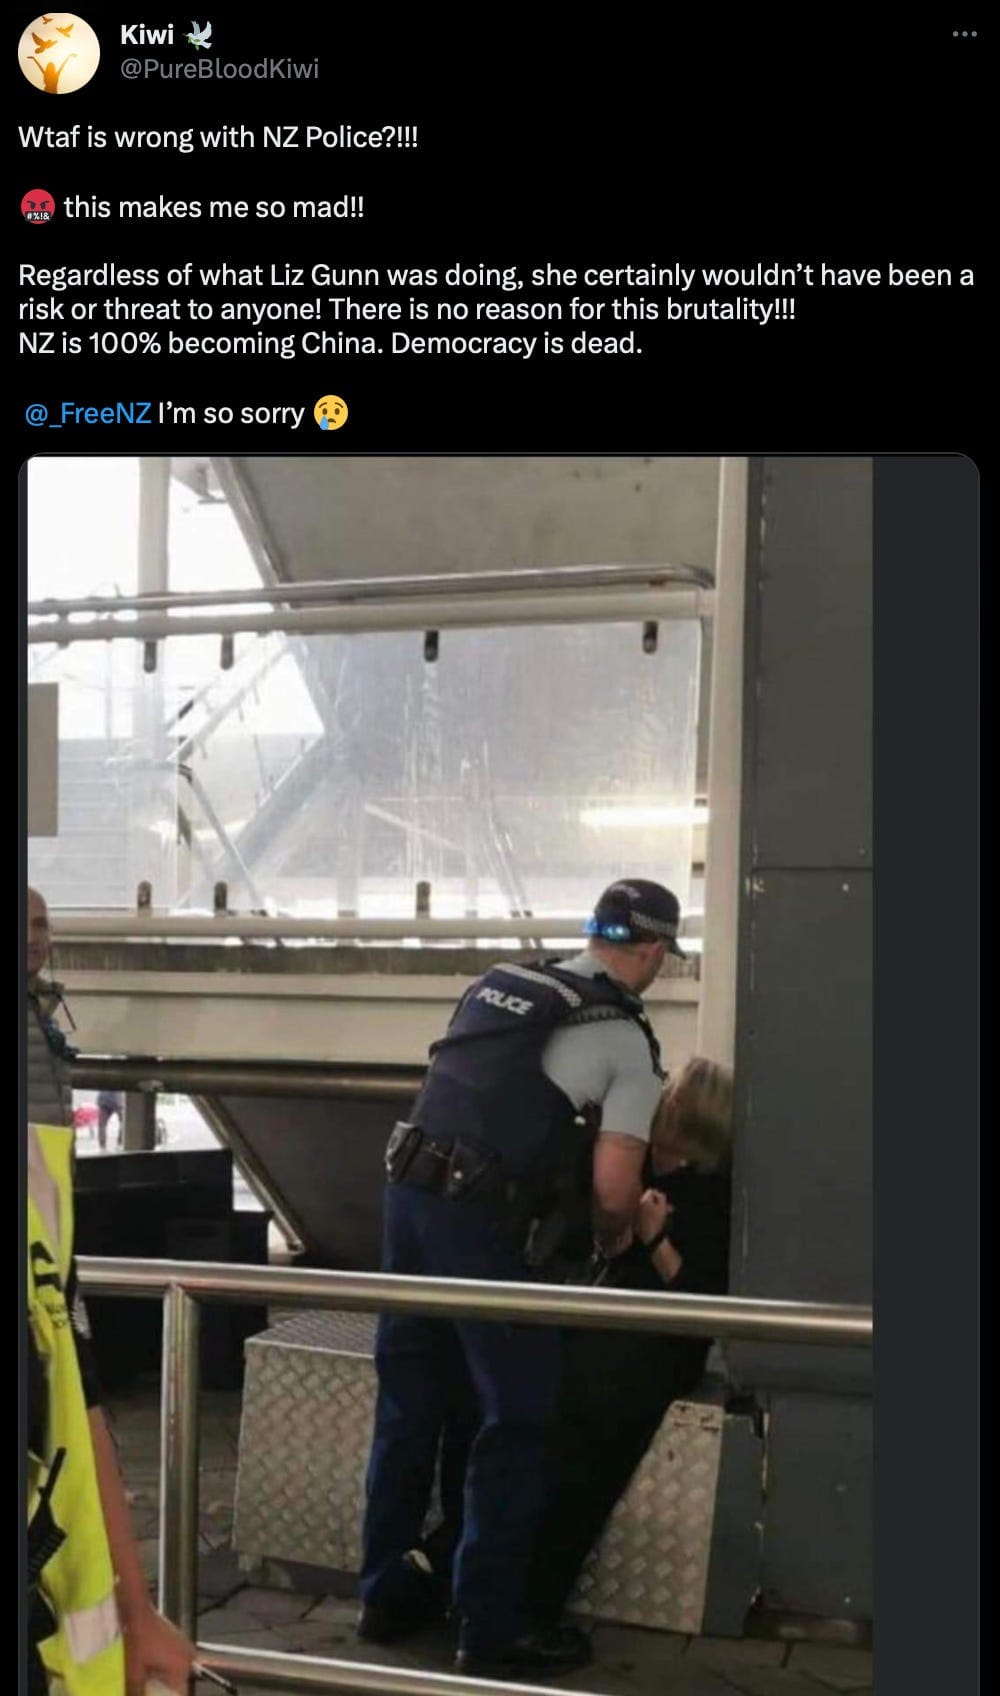Click the crying face emoji after 'so sorry'
This screenshot has height=1696, width=1000.
click(x=331, y=413)
